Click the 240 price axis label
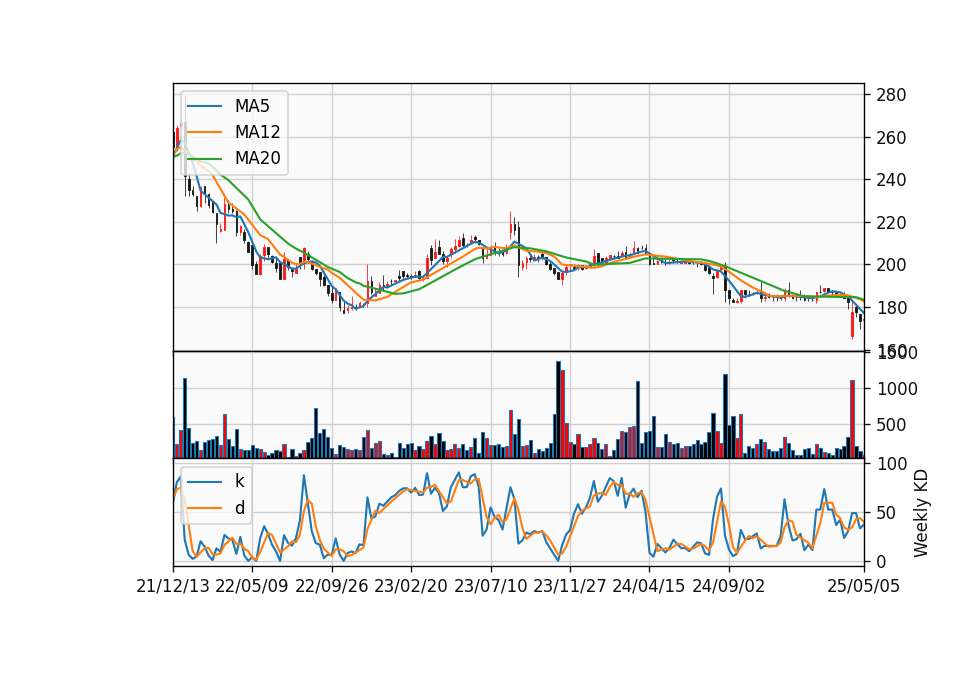The height and width of the screenshot is (690, 960). coord(891,180)
